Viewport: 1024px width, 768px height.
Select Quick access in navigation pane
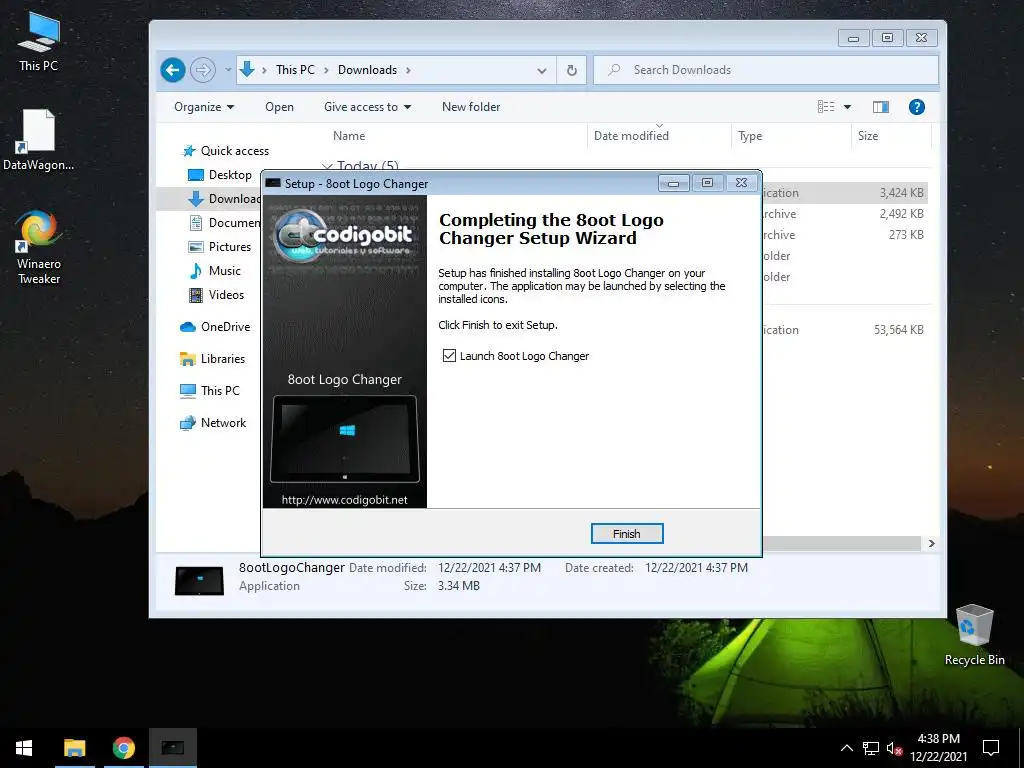[225, 151]
